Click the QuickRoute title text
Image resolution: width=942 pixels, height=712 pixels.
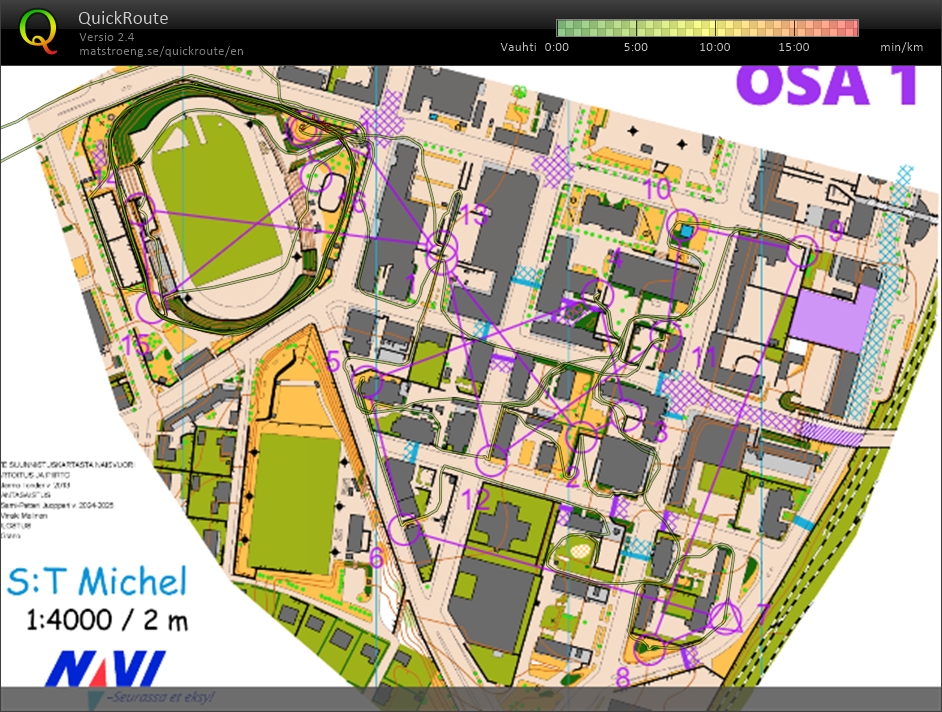tap(123, 18)
